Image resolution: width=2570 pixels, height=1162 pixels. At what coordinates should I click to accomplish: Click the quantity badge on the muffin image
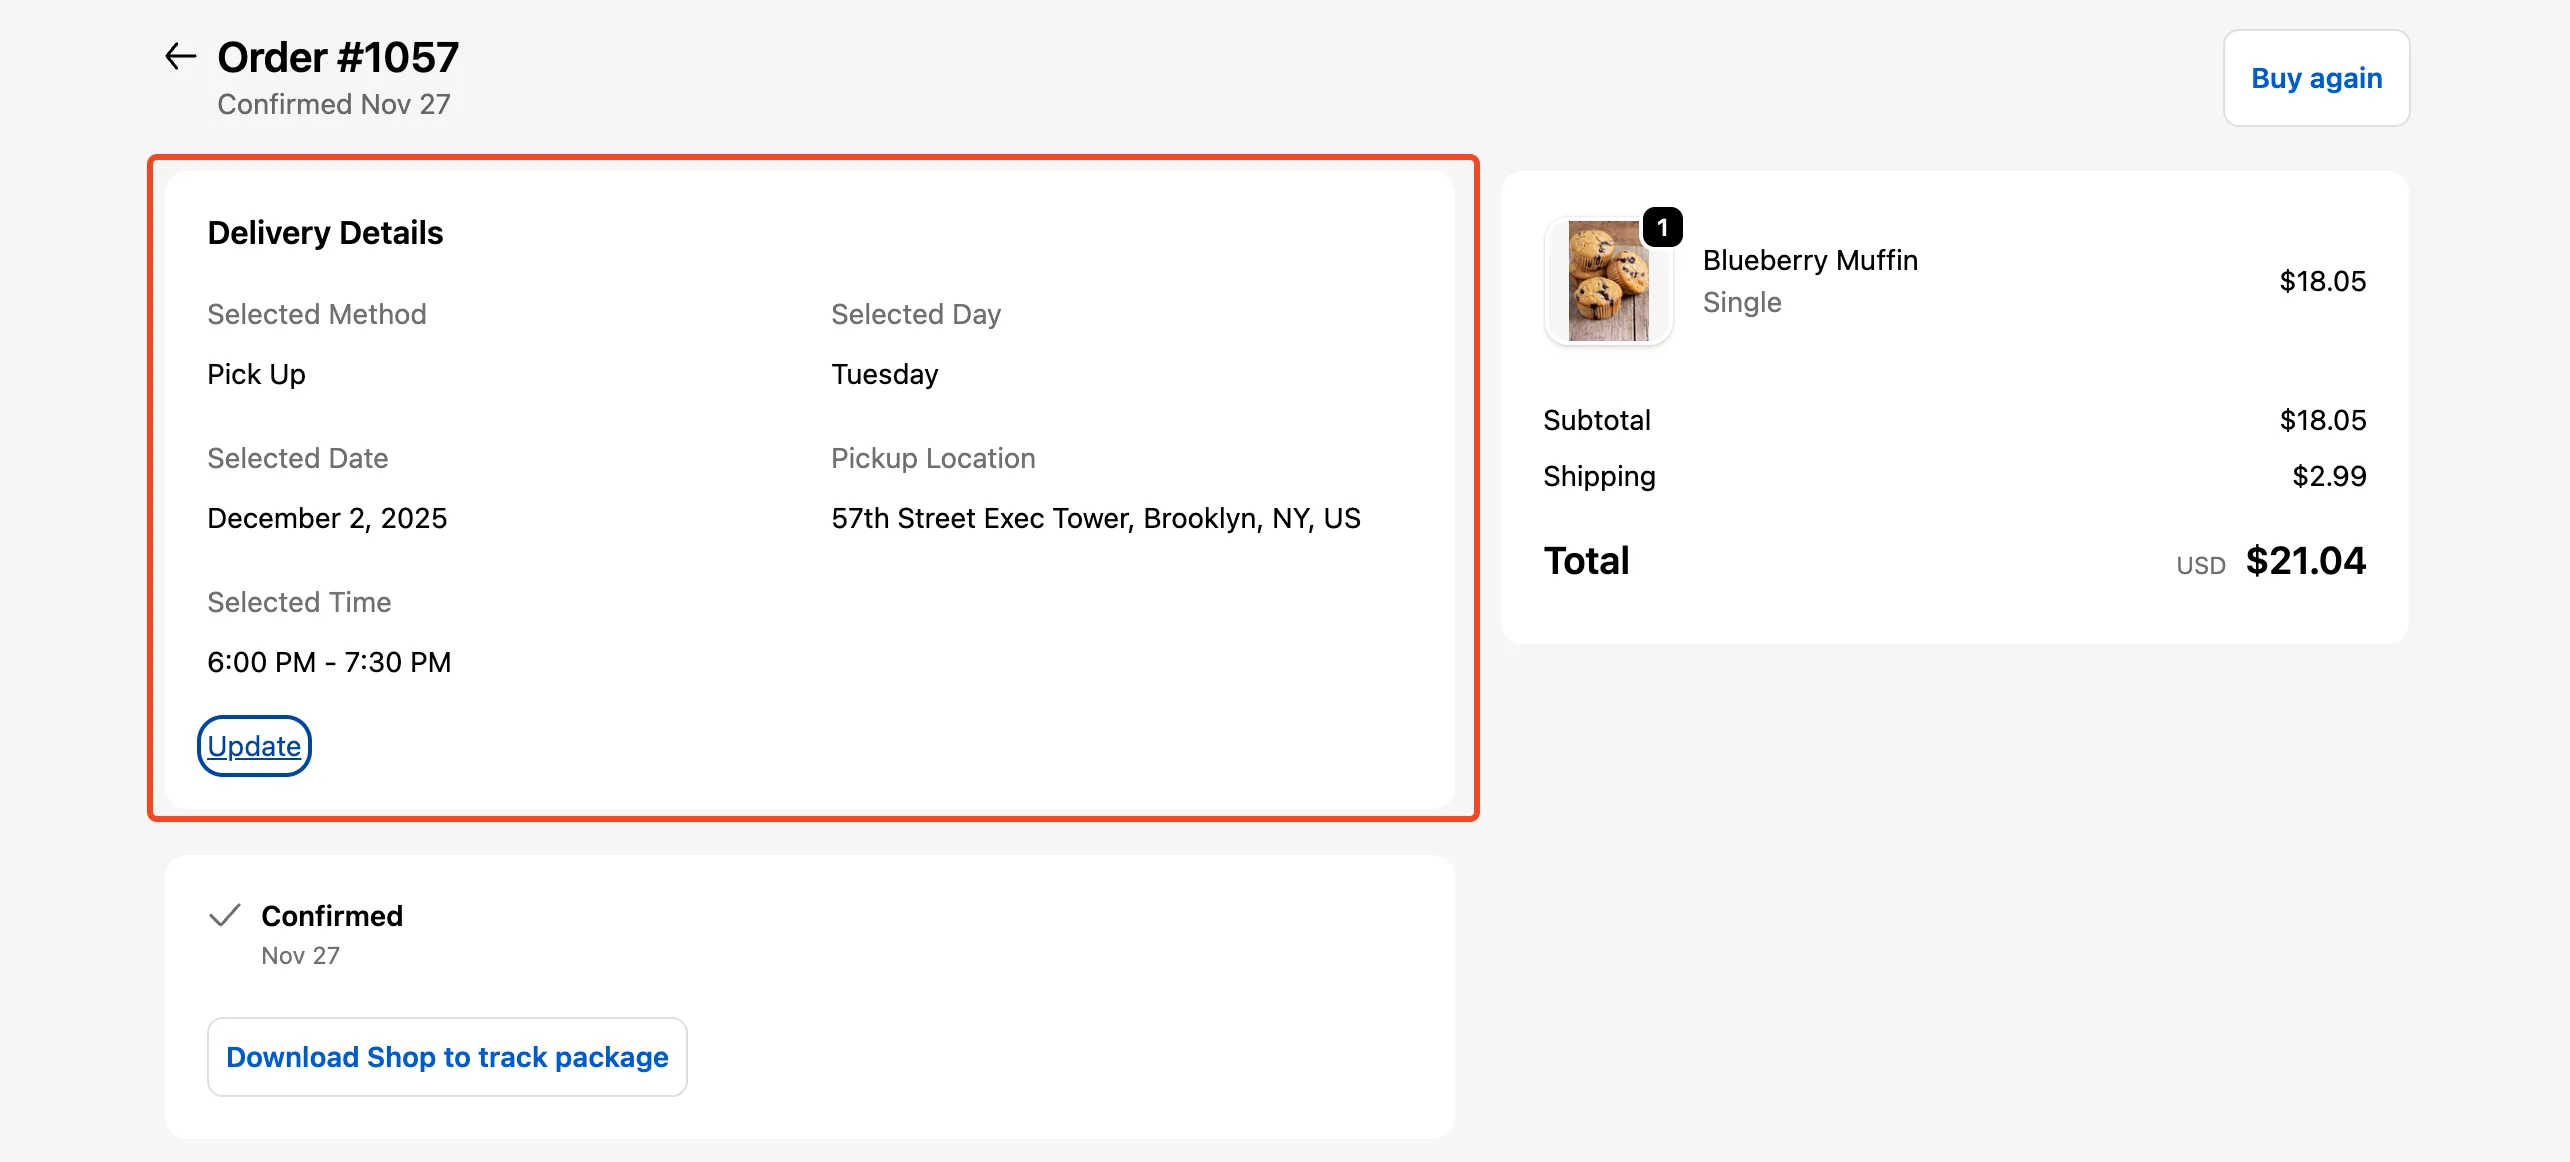click(1662, 228)
